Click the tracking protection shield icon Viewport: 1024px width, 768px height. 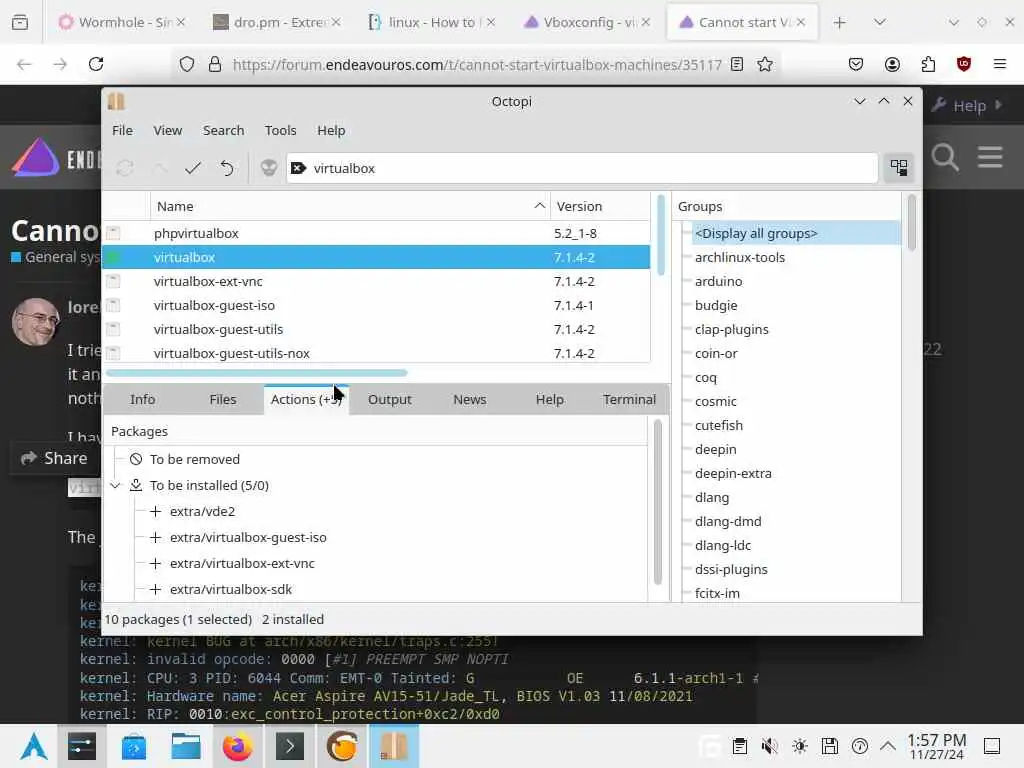187,64
